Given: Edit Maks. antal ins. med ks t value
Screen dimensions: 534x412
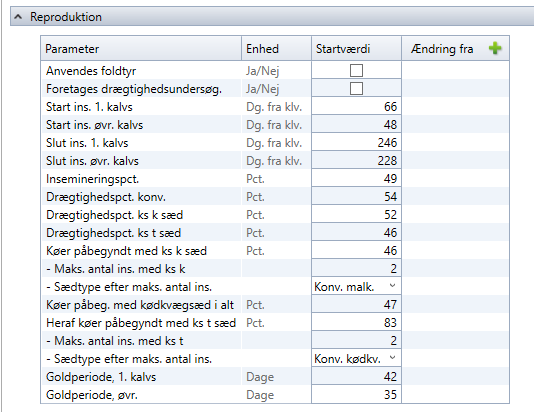Looking at the screenshot, I should click(356, 340).
